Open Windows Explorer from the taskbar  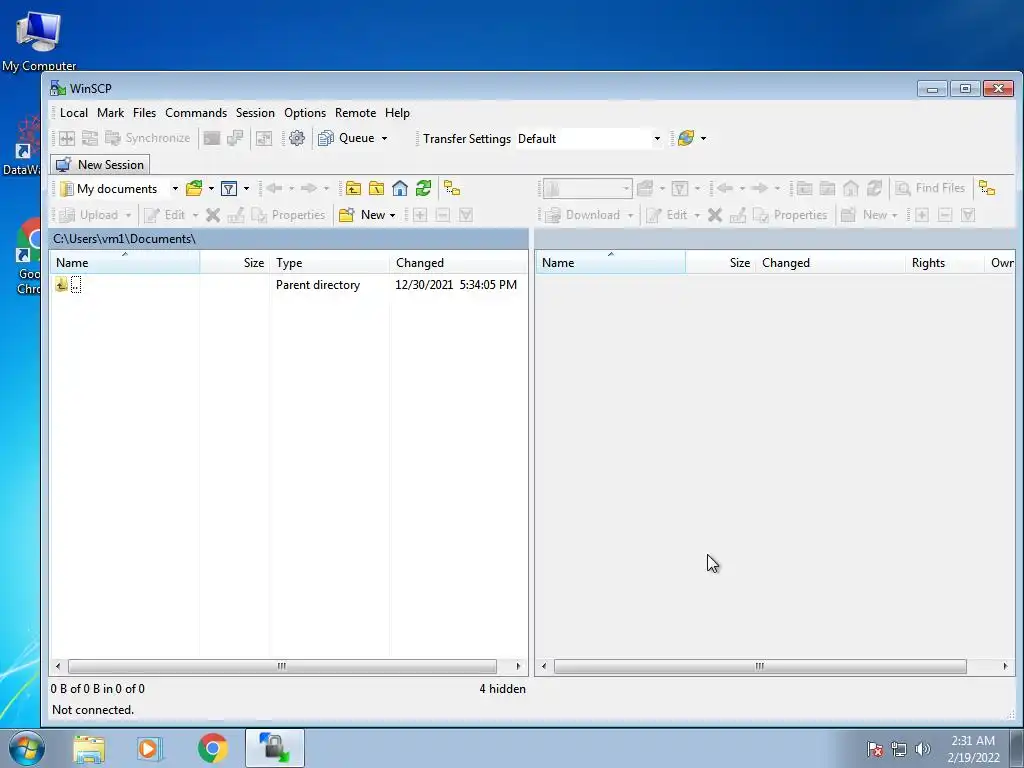pyautogui.click(x=89, y=748)
